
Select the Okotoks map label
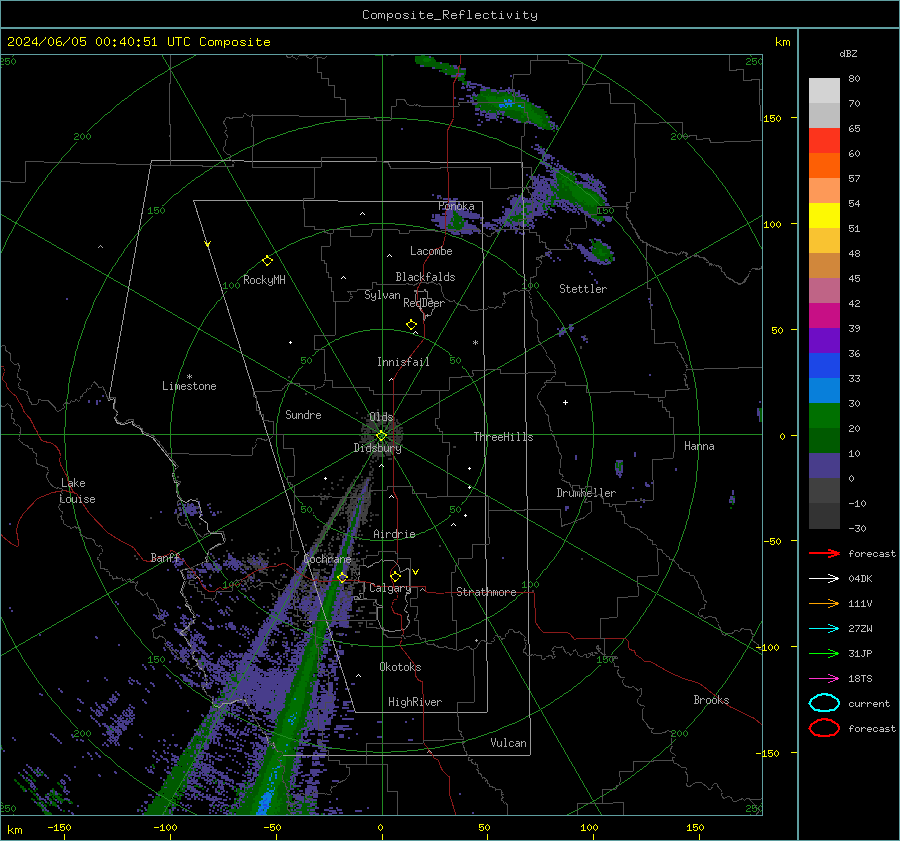tap(400, 667)
